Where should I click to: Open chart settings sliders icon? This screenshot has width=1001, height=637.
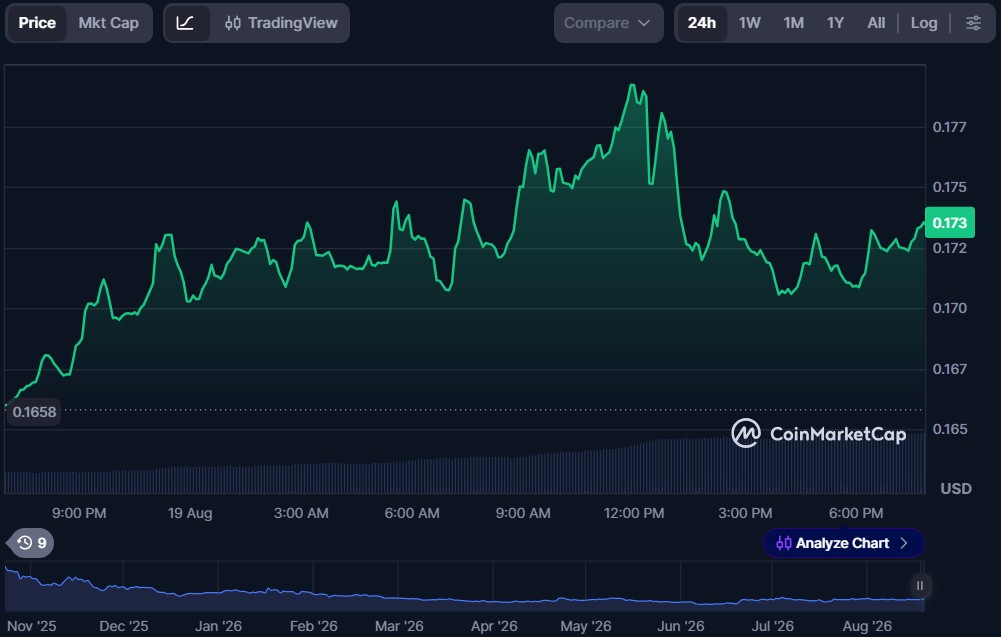[x=973, y=23]
